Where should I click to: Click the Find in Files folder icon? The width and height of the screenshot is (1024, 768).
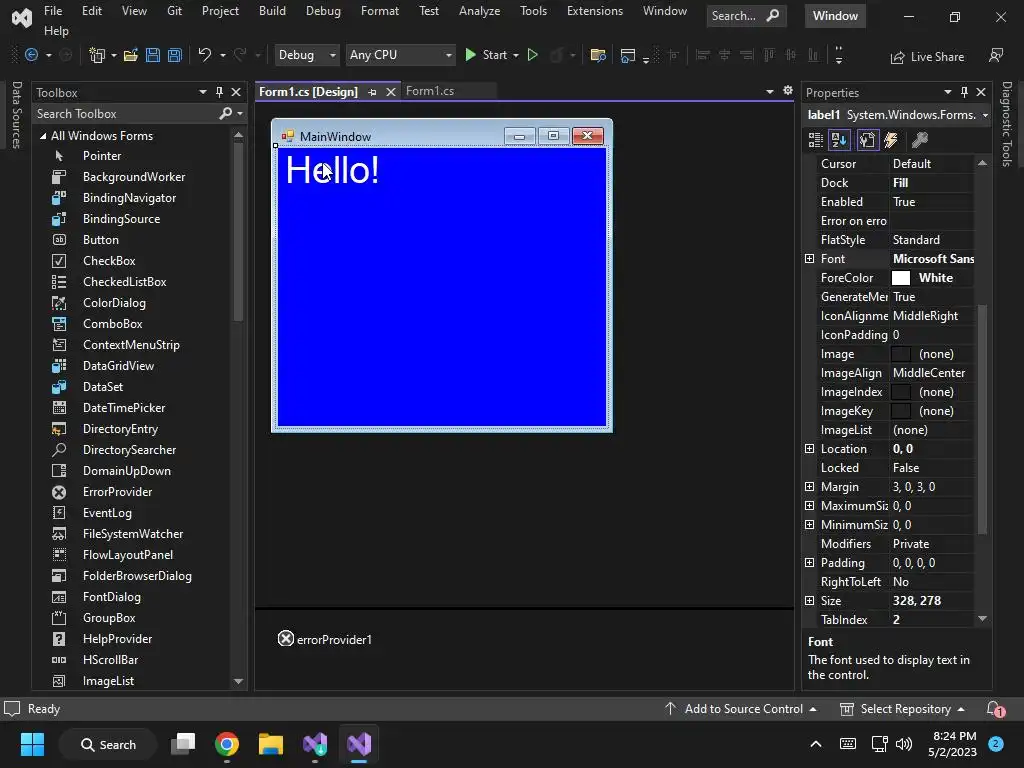[598, 56]
